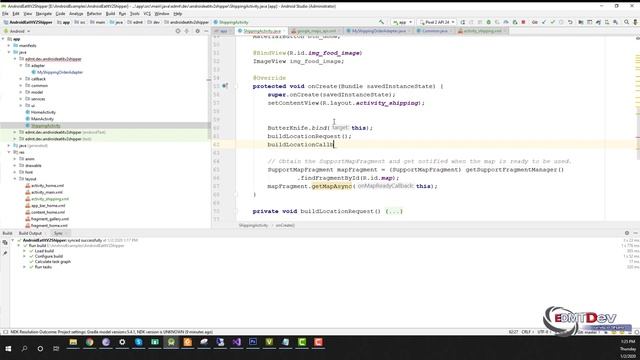The width and height of the screenshot is (640, 360).
Task: Click the NDK Resolution Outcome status message
Action: coord(111,332)
